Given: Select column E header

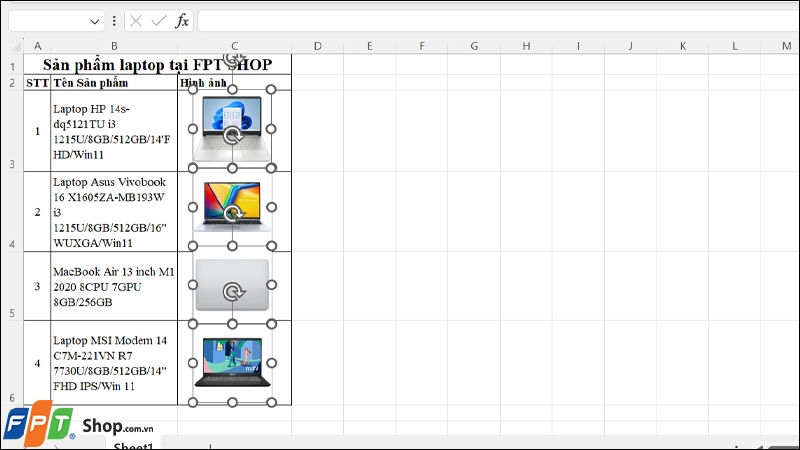Looking at the screenshot, I should 369,46.
